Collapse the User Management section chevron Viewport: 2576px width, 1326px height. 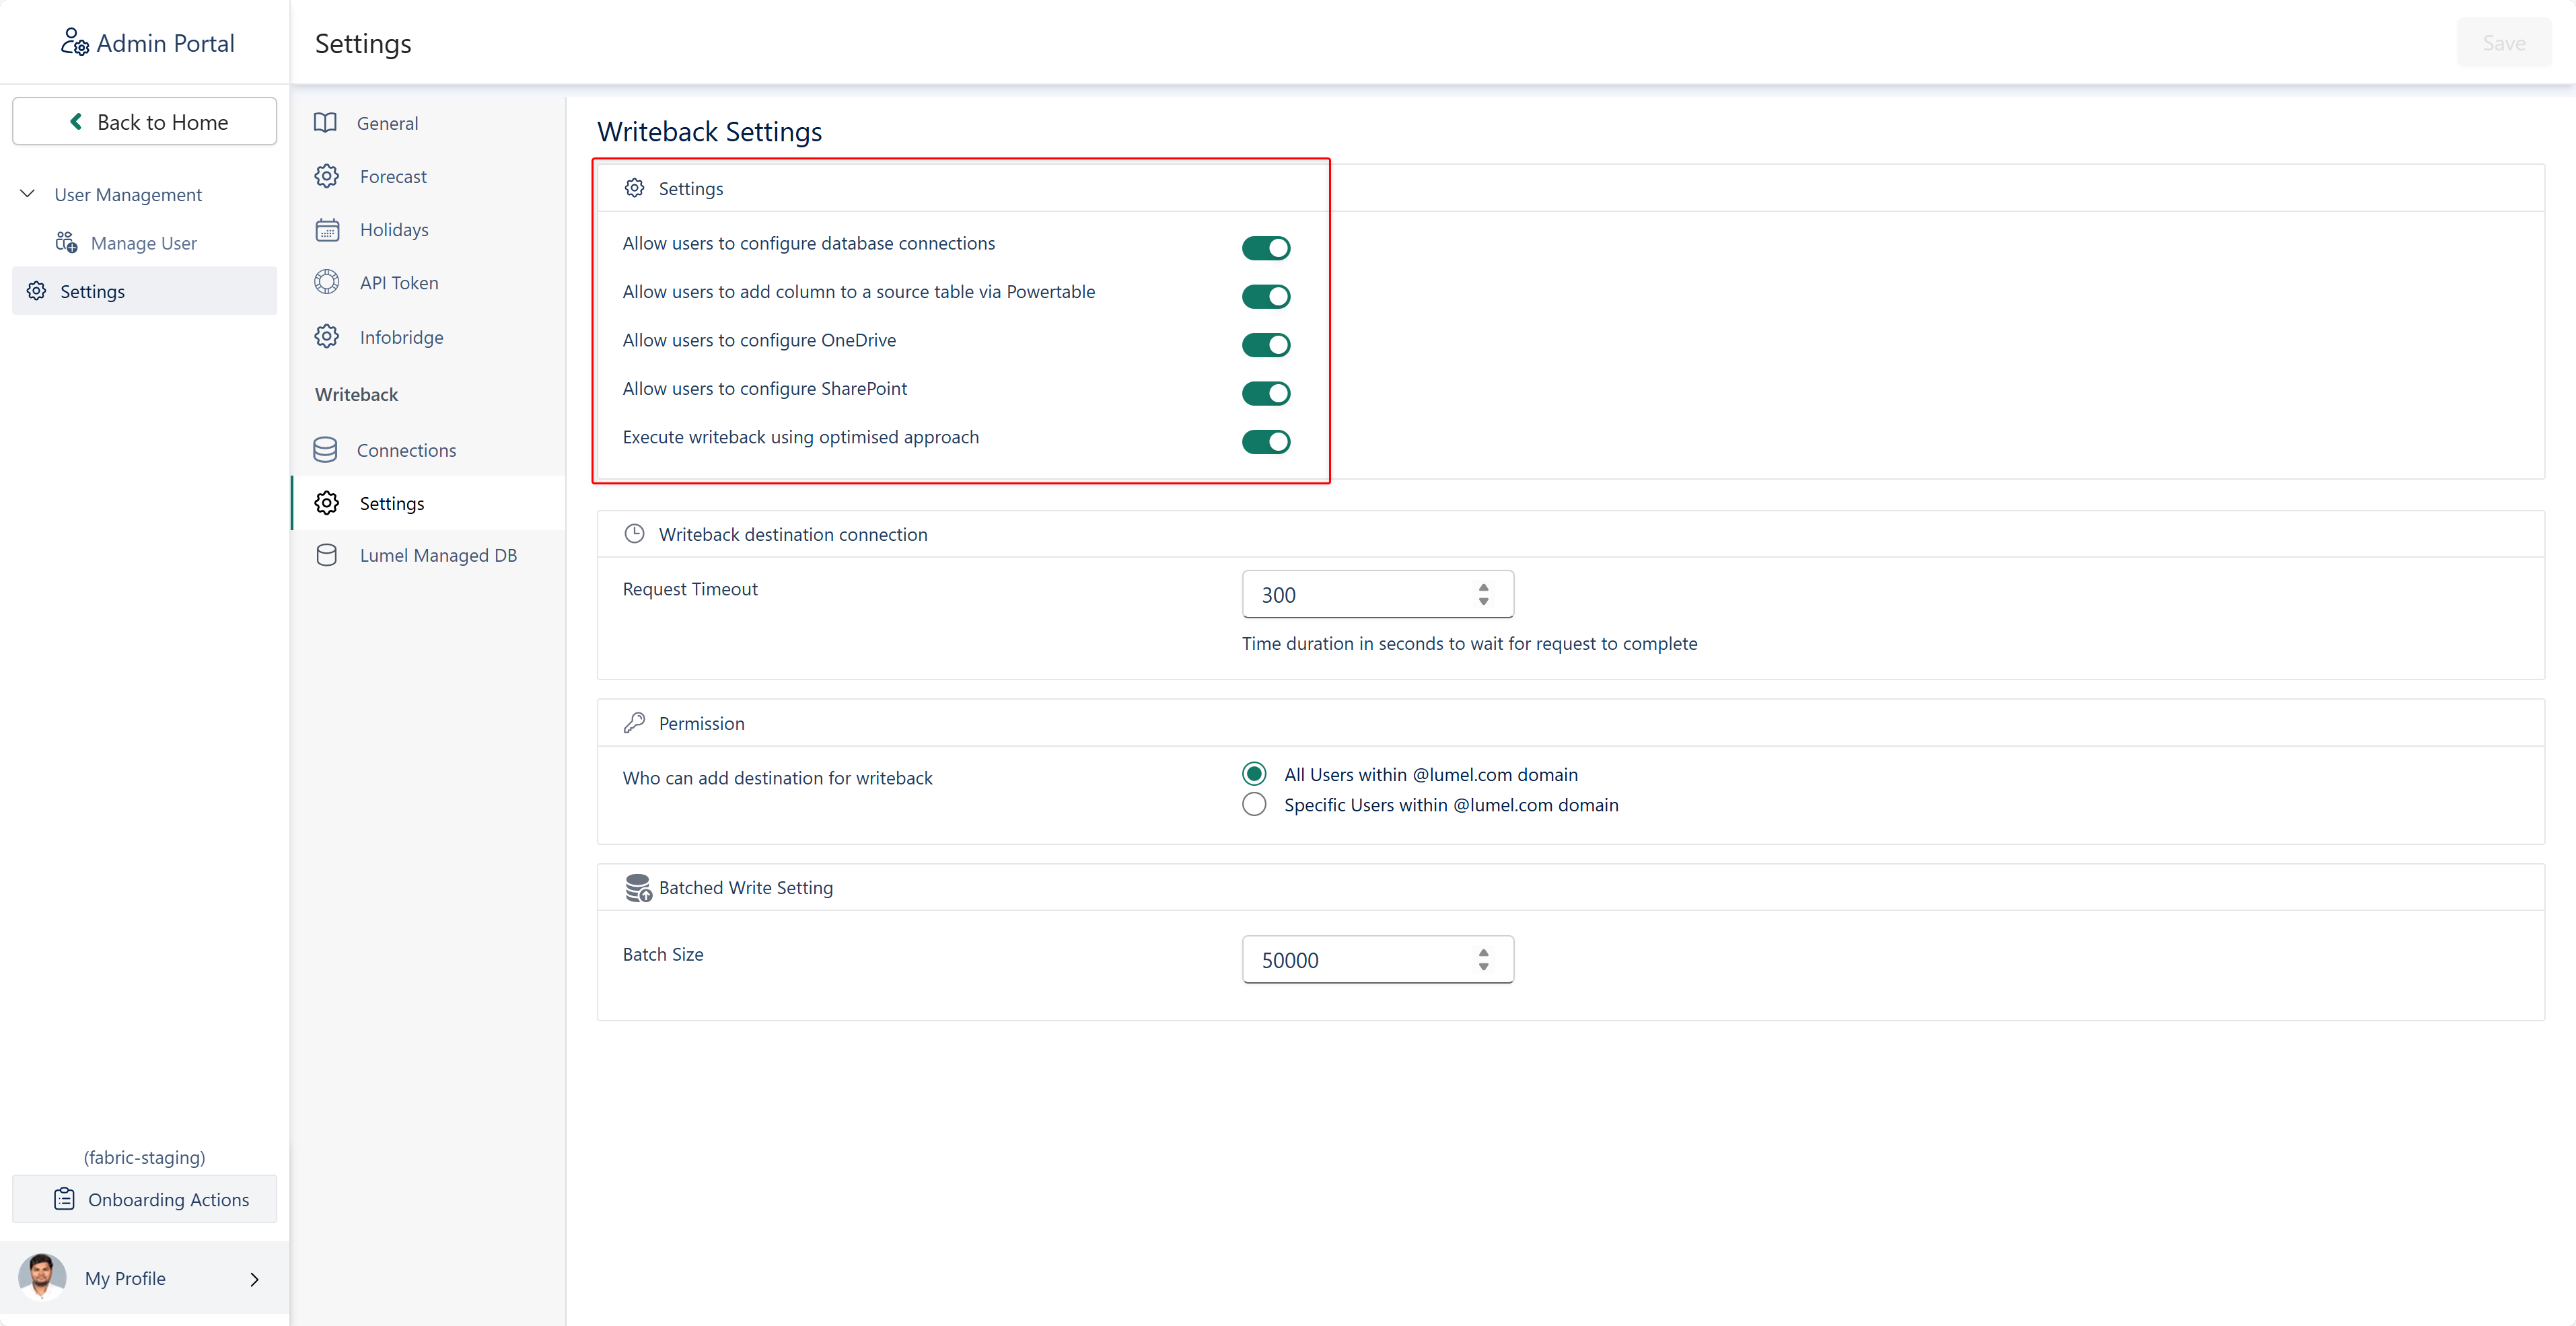(28, 194)
